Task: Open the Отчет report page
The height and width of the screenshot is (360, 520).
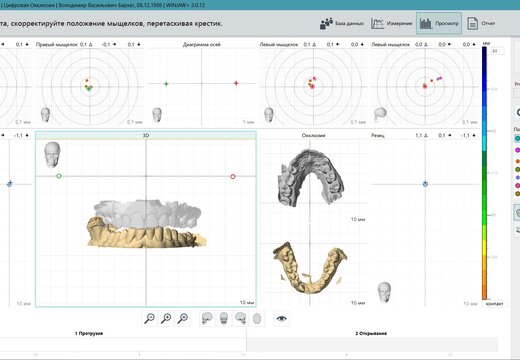Action: click(x=481, y=23)
